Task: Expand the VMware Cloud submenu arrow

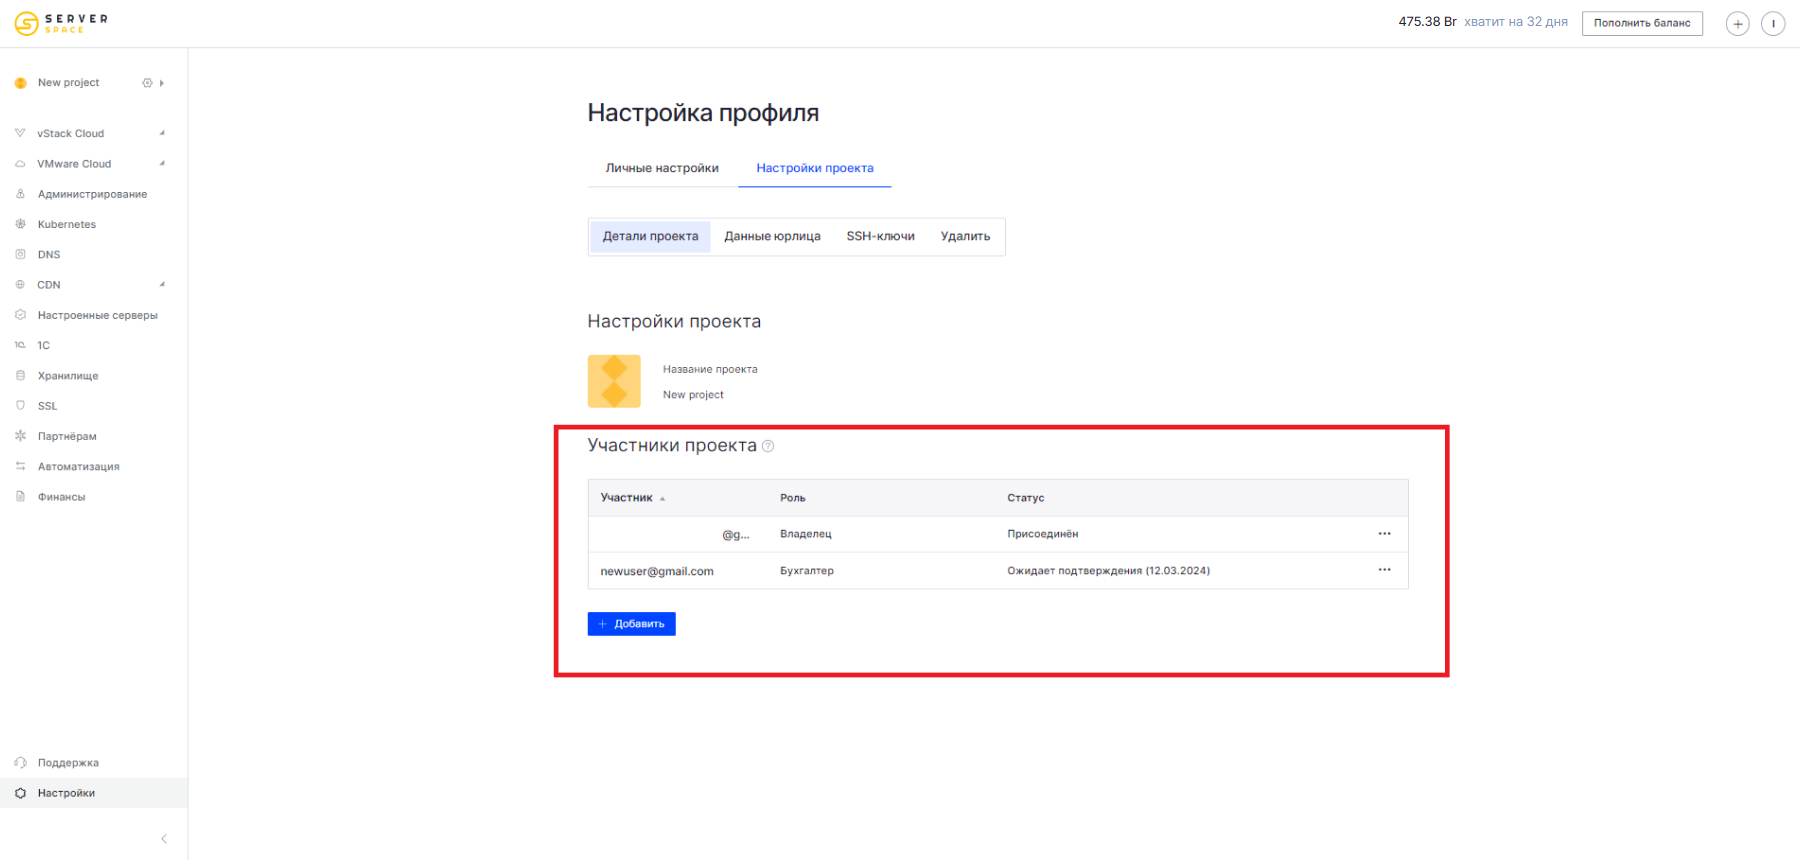Action: click(x=162, y=163)
